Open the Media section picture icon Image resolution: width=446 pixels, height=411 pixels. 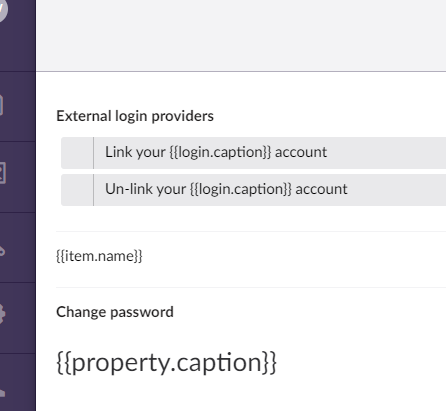tap(3, 173)
